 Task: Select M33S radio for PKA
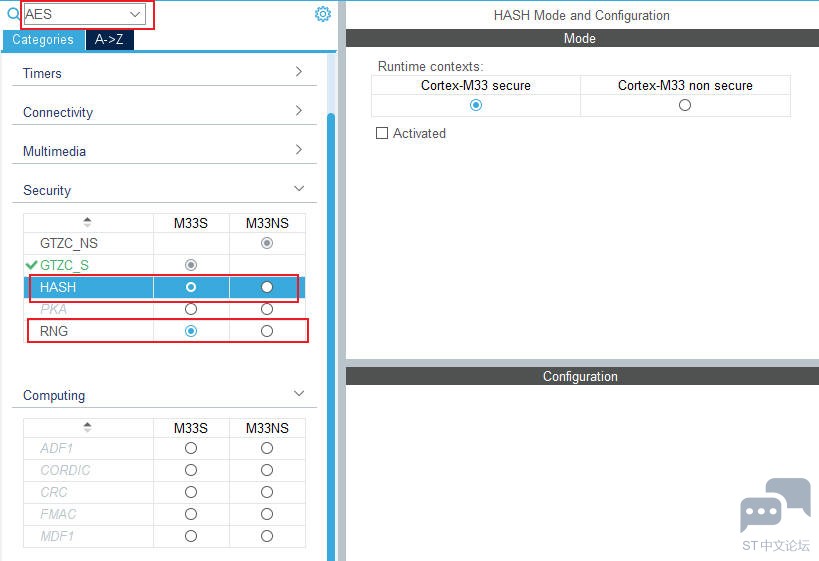point(191,309)
